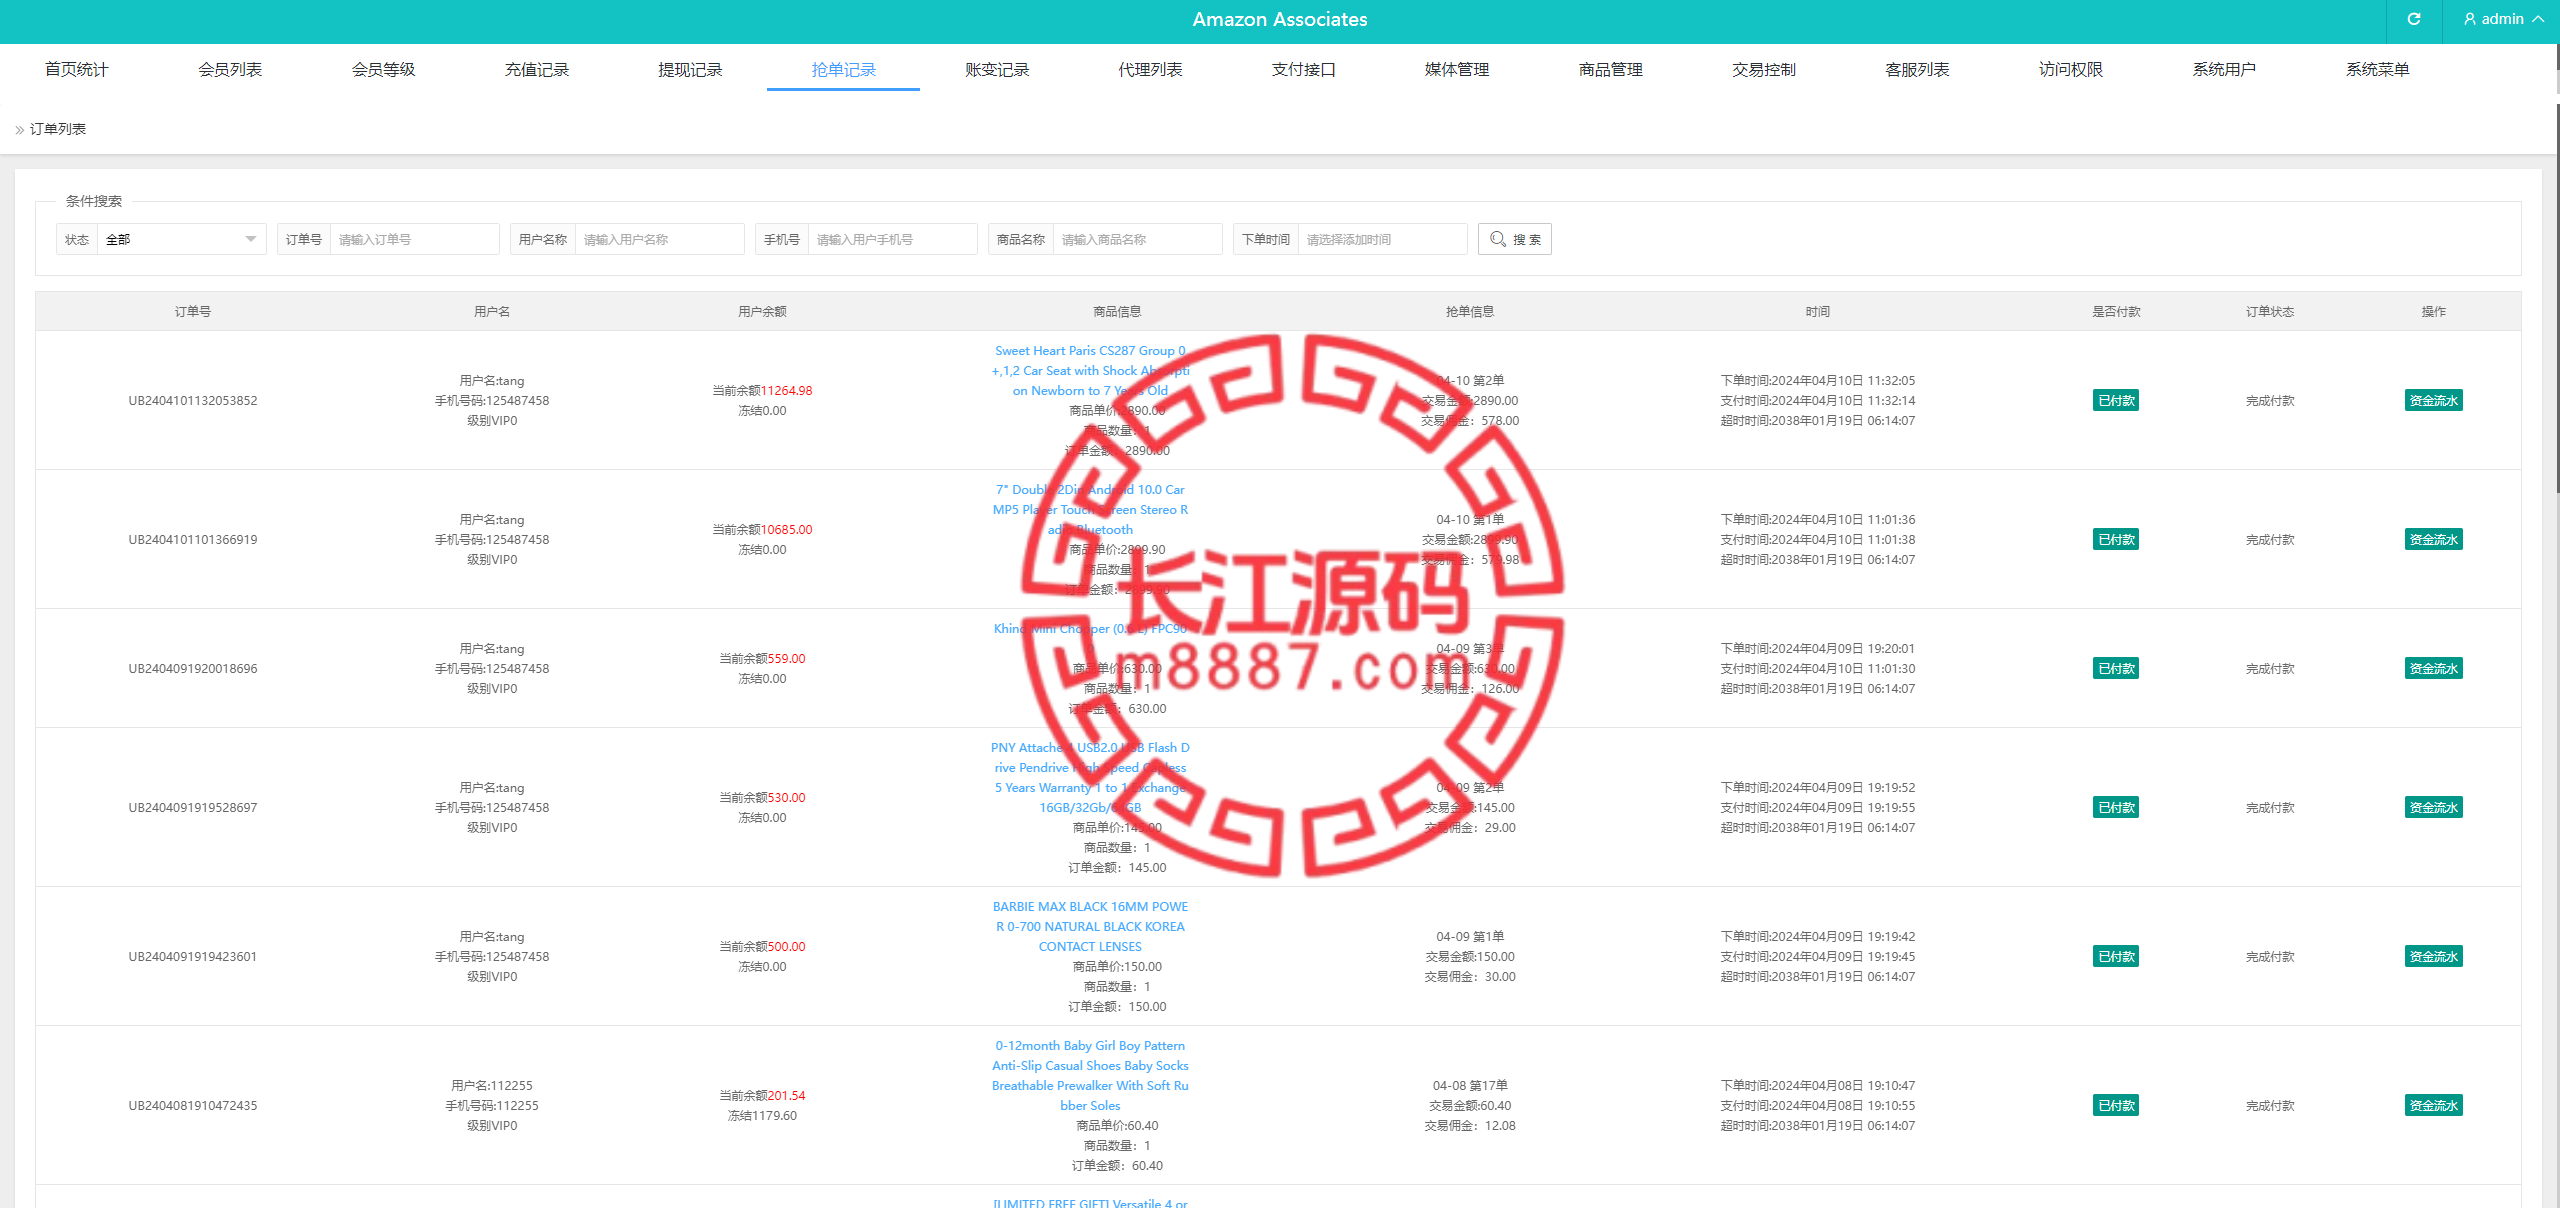Click the 订单状态 column header

(x=2270, y=312)
